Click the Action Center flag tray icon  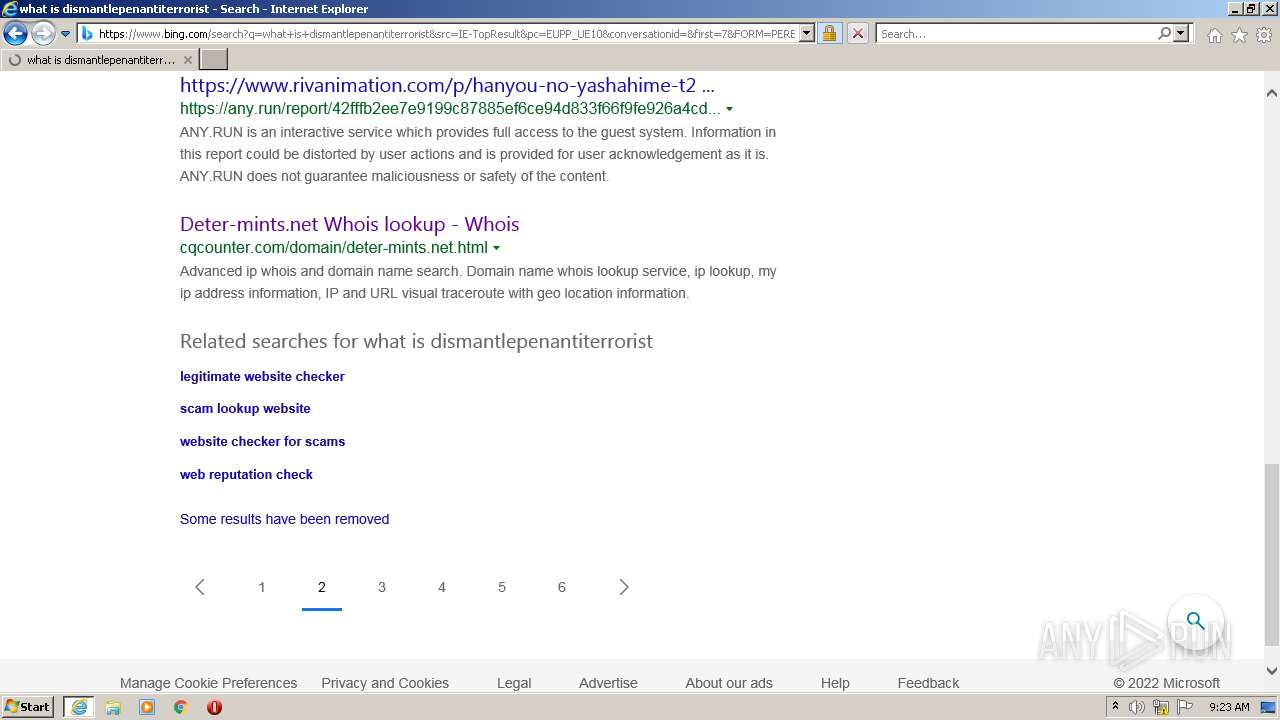pos(1185,707)
